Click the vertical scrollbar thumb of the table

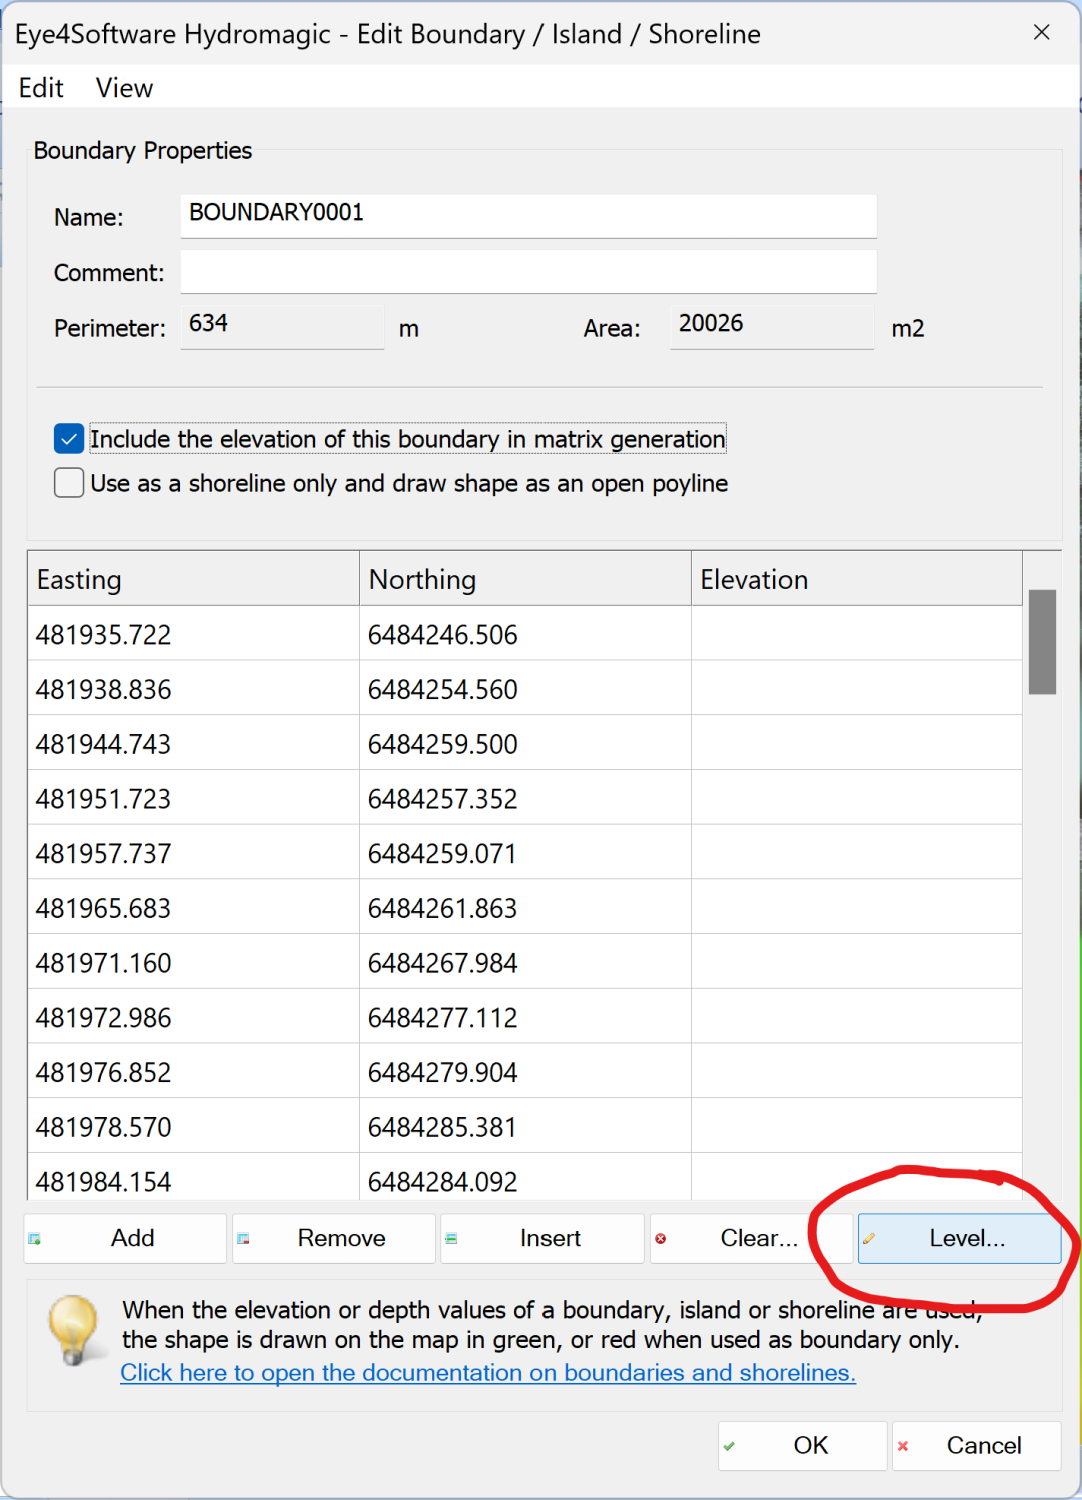tap(1042, 641)
